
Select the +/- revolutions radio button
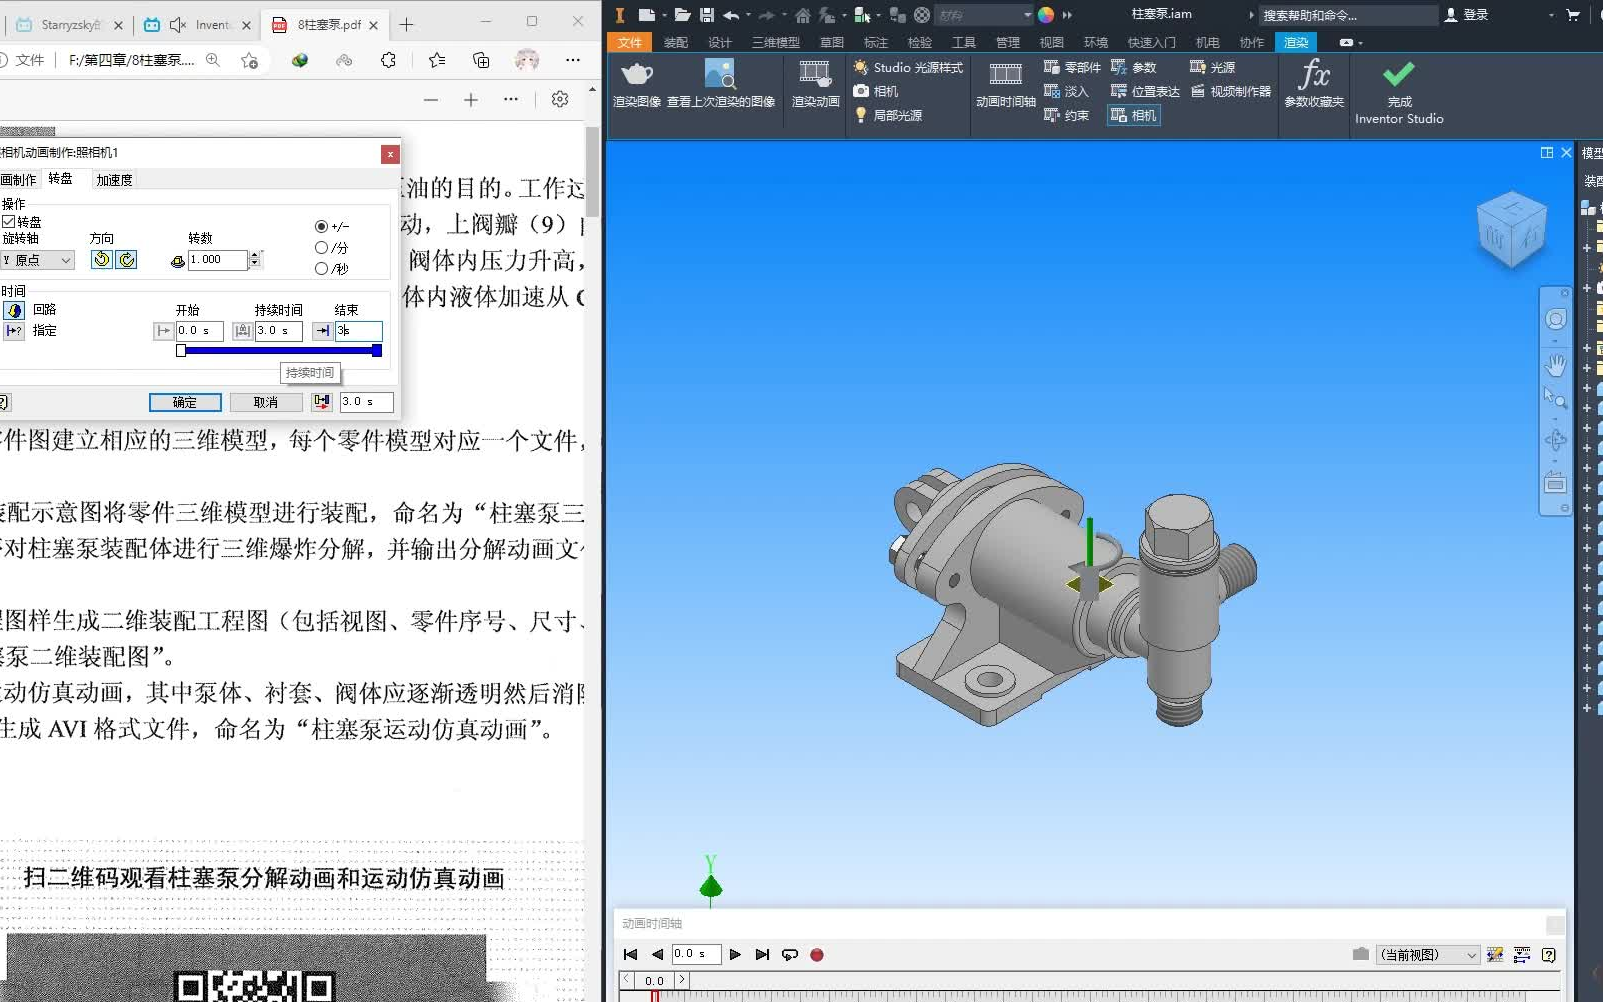click(x=321, y=227)
